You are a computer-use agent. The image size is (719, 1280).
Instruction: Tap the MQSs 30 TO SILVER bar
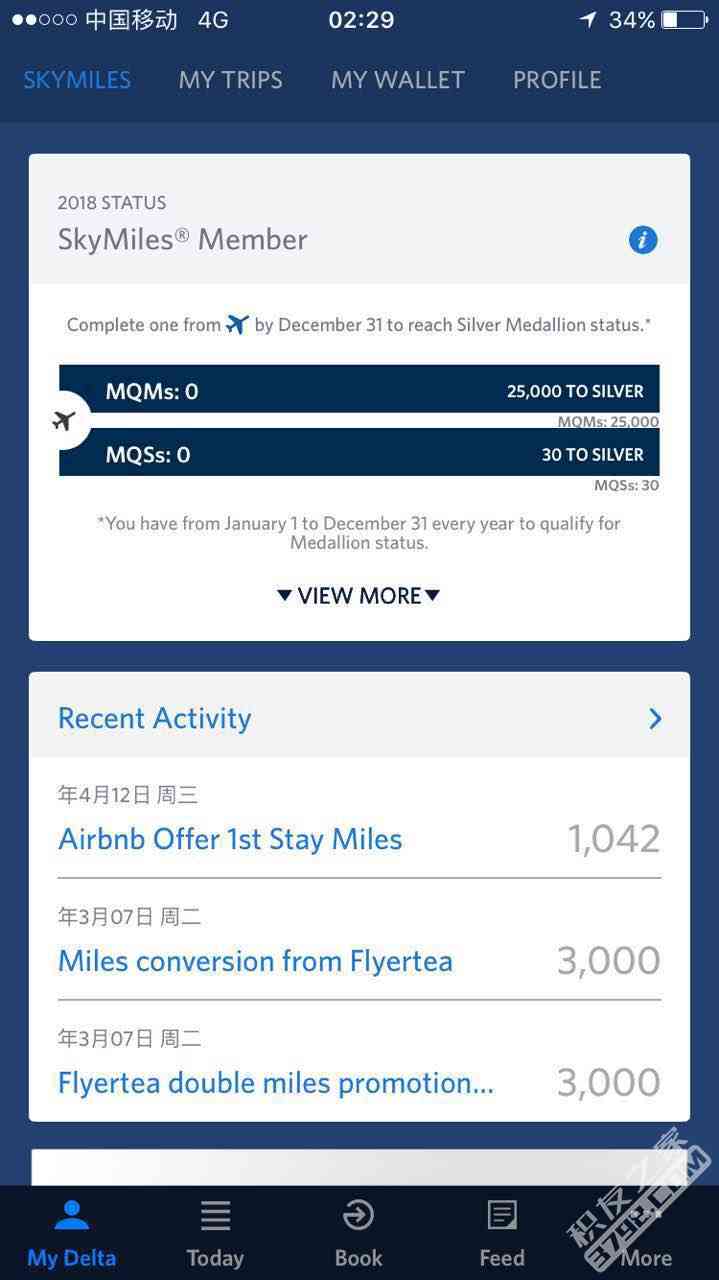click(359, 452)
